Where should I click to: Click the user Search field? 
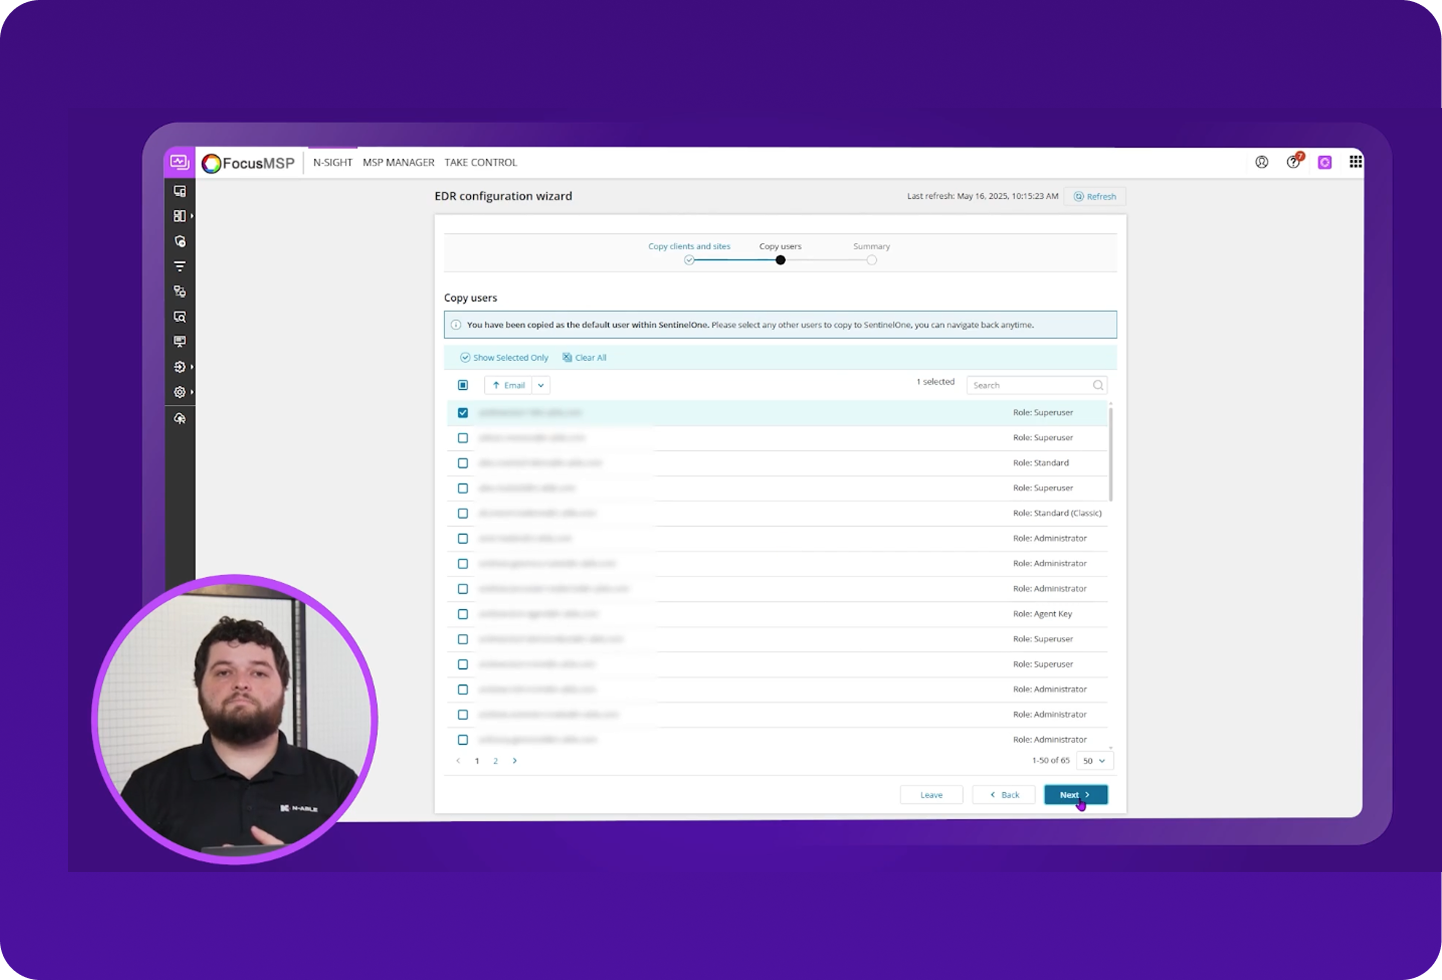click(x=1030, y=385)
